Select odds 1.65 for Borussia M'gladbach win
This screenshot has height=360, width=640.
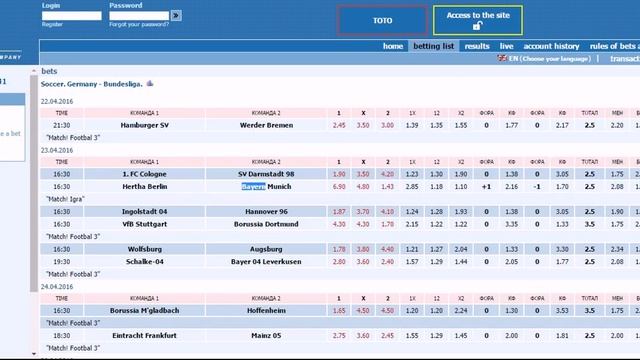[339, 311]
